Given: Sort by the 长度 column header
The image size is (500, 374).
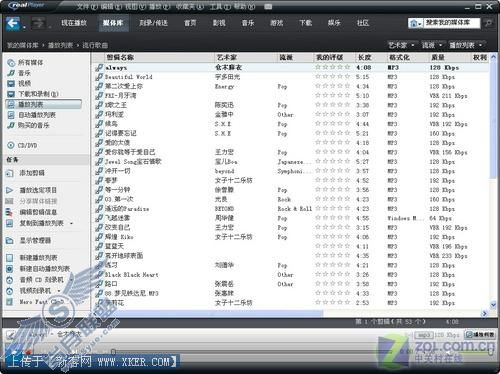Looking at the screenshot, I should point(370,57).
